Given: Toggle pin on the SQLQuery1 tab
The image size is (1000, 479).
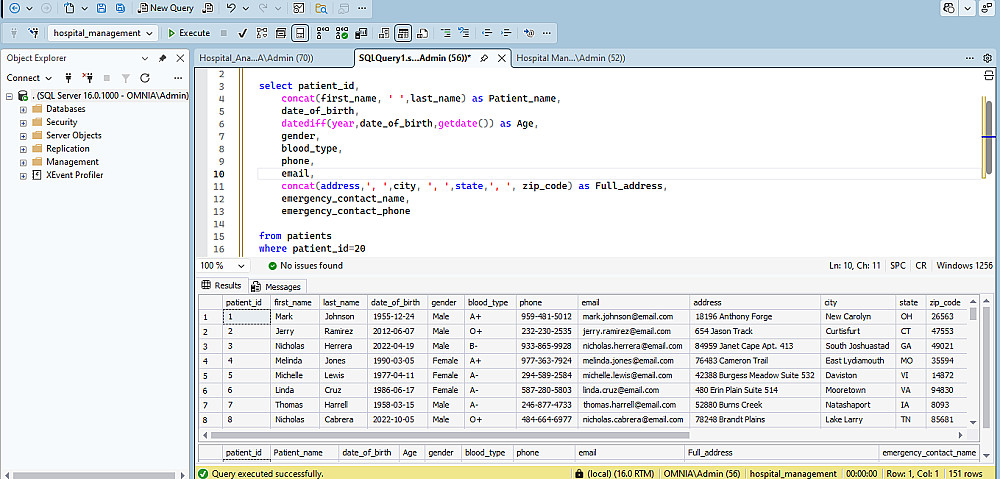Looking at the screenshot, I should point(484,58).
